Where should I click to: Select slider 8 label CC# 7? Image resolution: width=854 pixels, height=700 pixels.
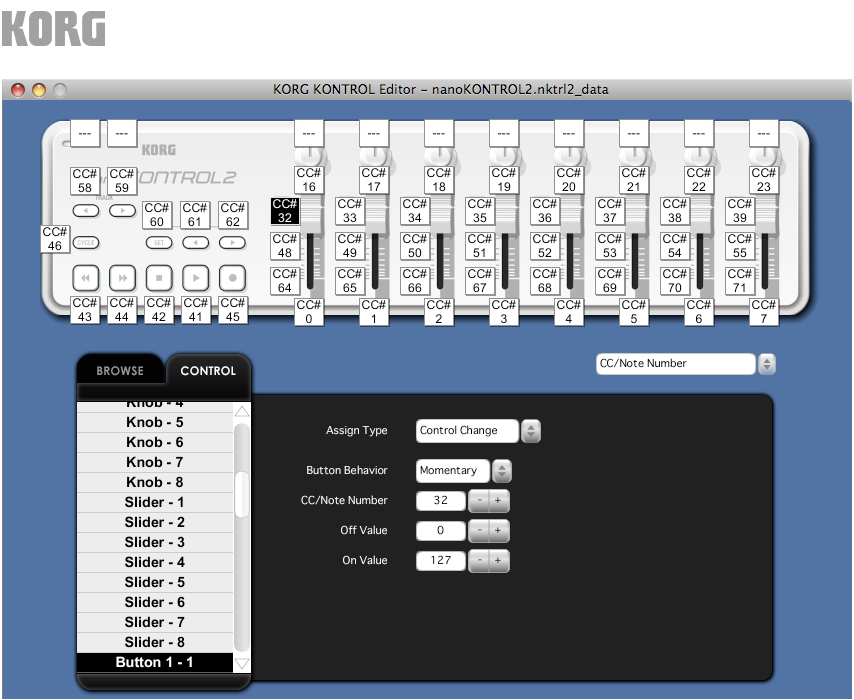tap(764, 312)
